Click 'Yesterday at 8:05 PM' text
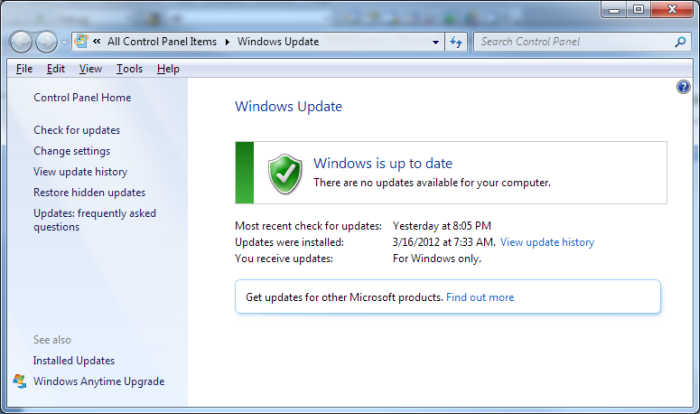Image resolution: width=700 pixels, height=414 pixels. coord(442,226)
